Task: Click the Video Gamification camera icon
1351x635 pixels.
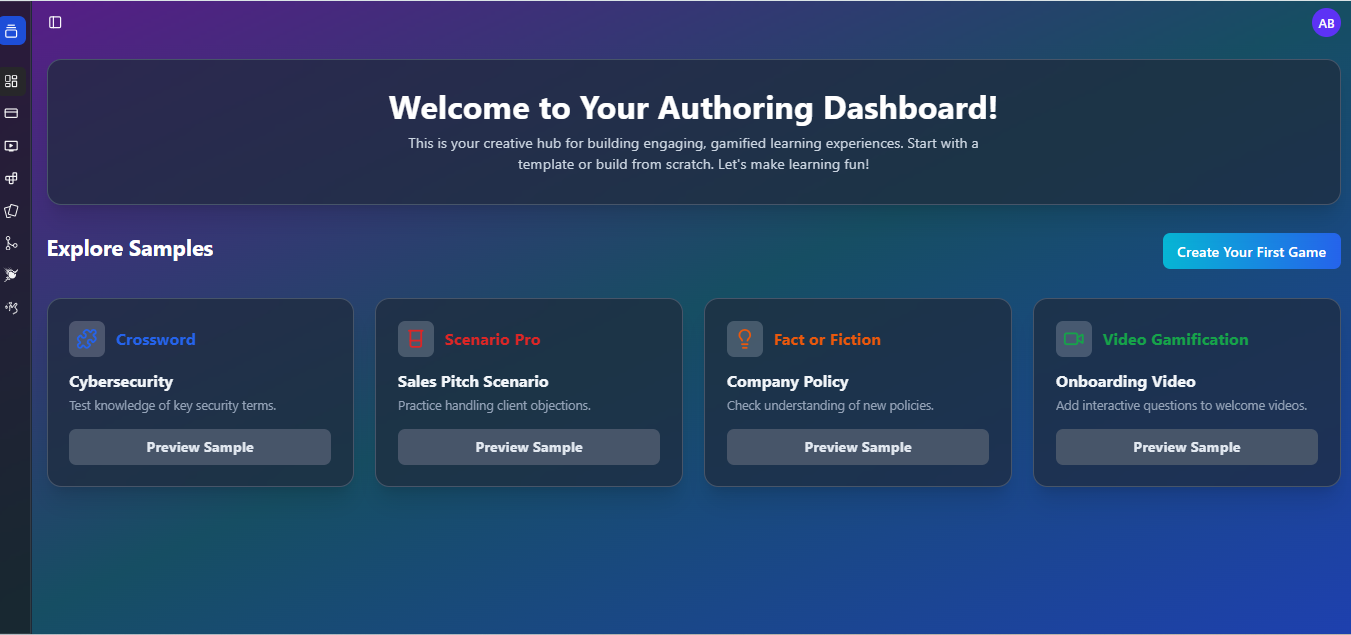Action: pos(1074,339)
